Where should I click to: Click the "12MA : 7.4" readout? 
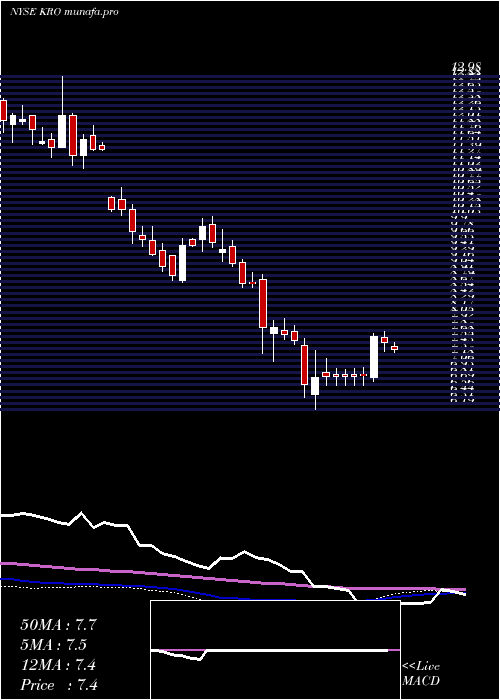coord(58,665)
